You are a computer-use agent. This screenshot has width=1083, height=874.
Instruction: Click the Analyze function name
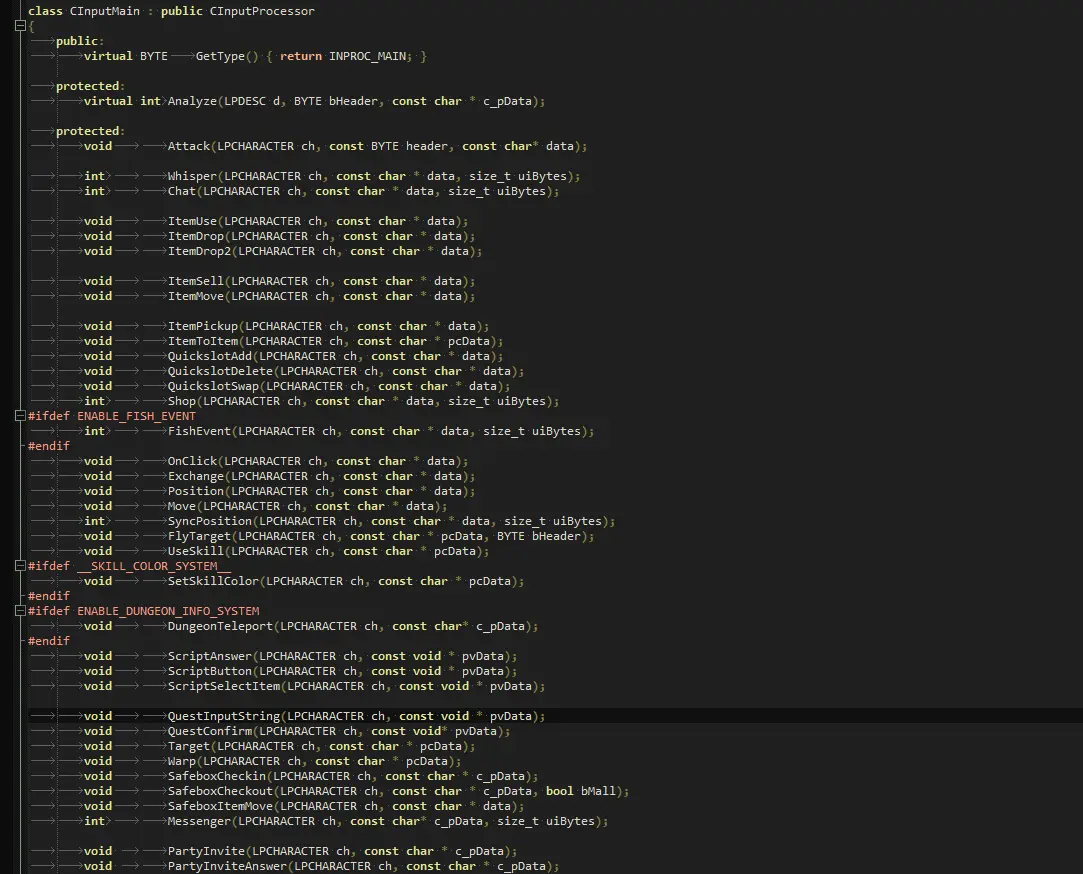[195, 101]
